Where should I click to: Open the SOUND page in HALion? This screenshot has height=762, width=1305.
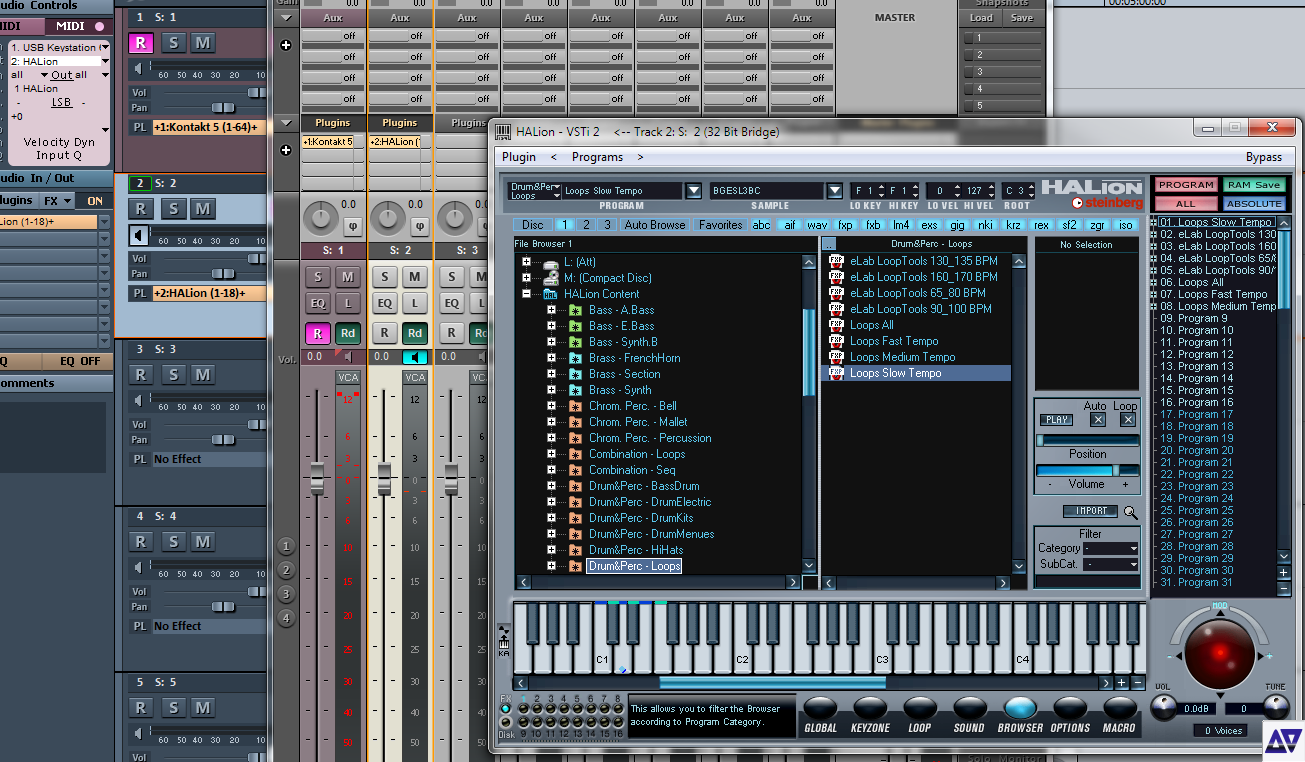pyautogui.click(x=969, y=709)
